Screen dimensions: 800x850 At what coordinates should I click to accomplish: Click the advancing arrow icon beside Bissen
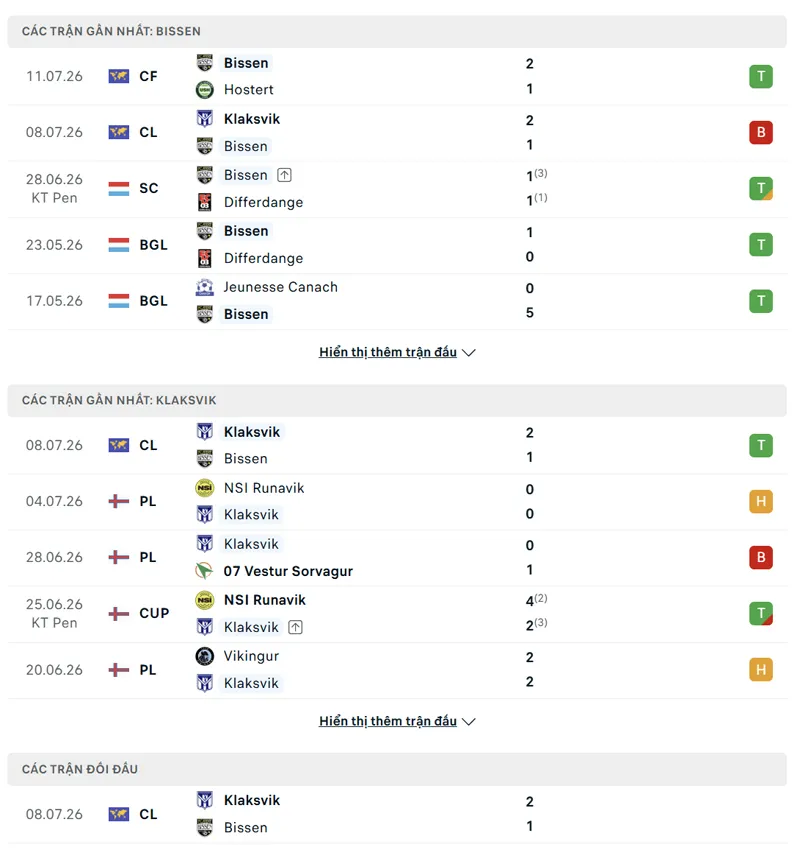point(285,175)
